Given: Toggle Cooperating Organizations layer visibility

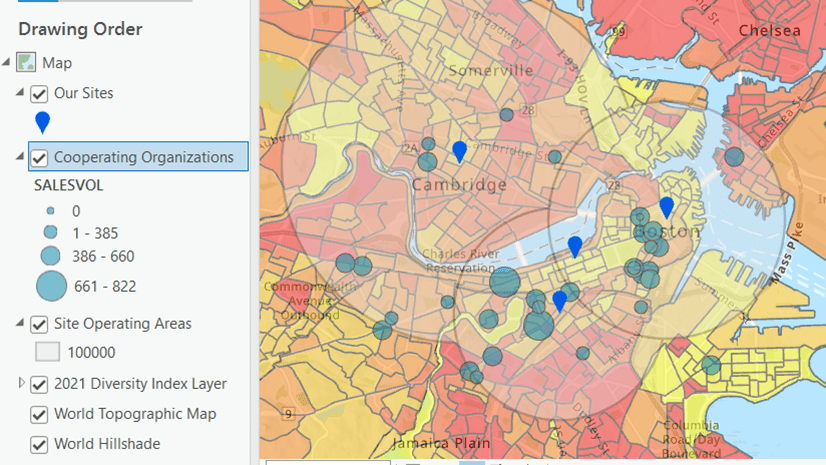Looking at the screenshot, I should point(39,157).
